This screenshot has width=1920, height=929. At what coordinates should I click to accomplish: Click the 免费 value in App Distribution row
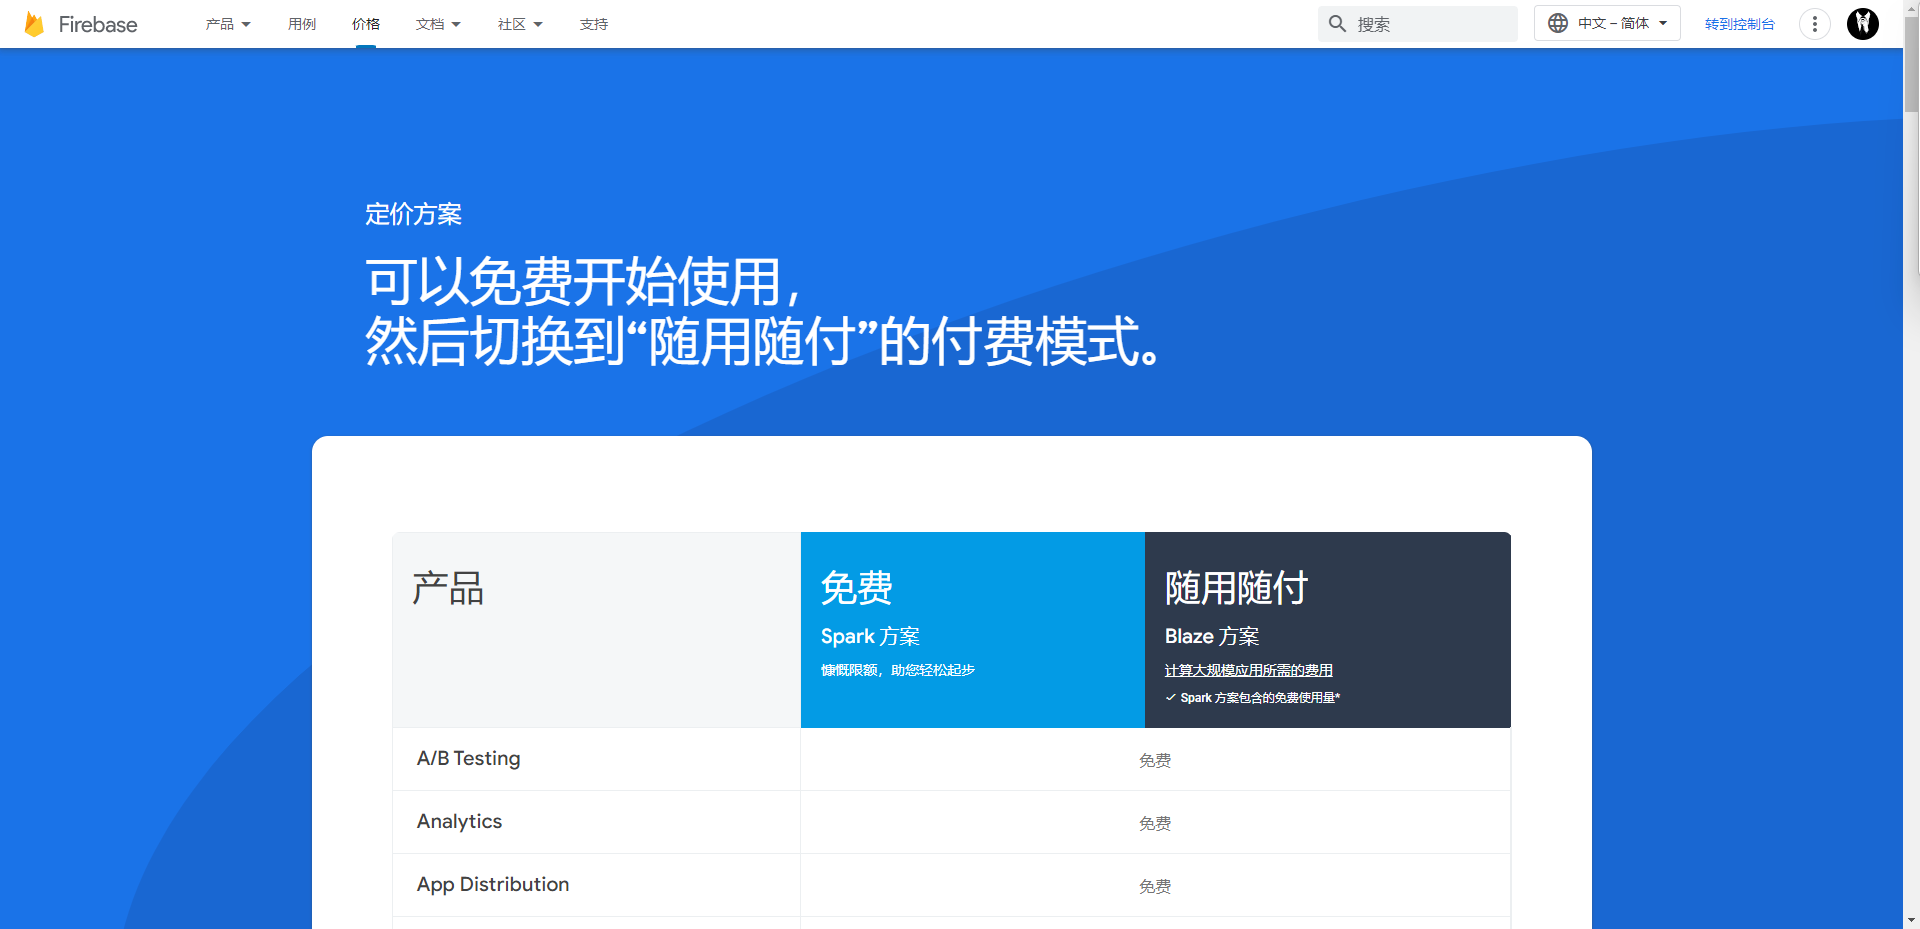(x=1155, y=887)
